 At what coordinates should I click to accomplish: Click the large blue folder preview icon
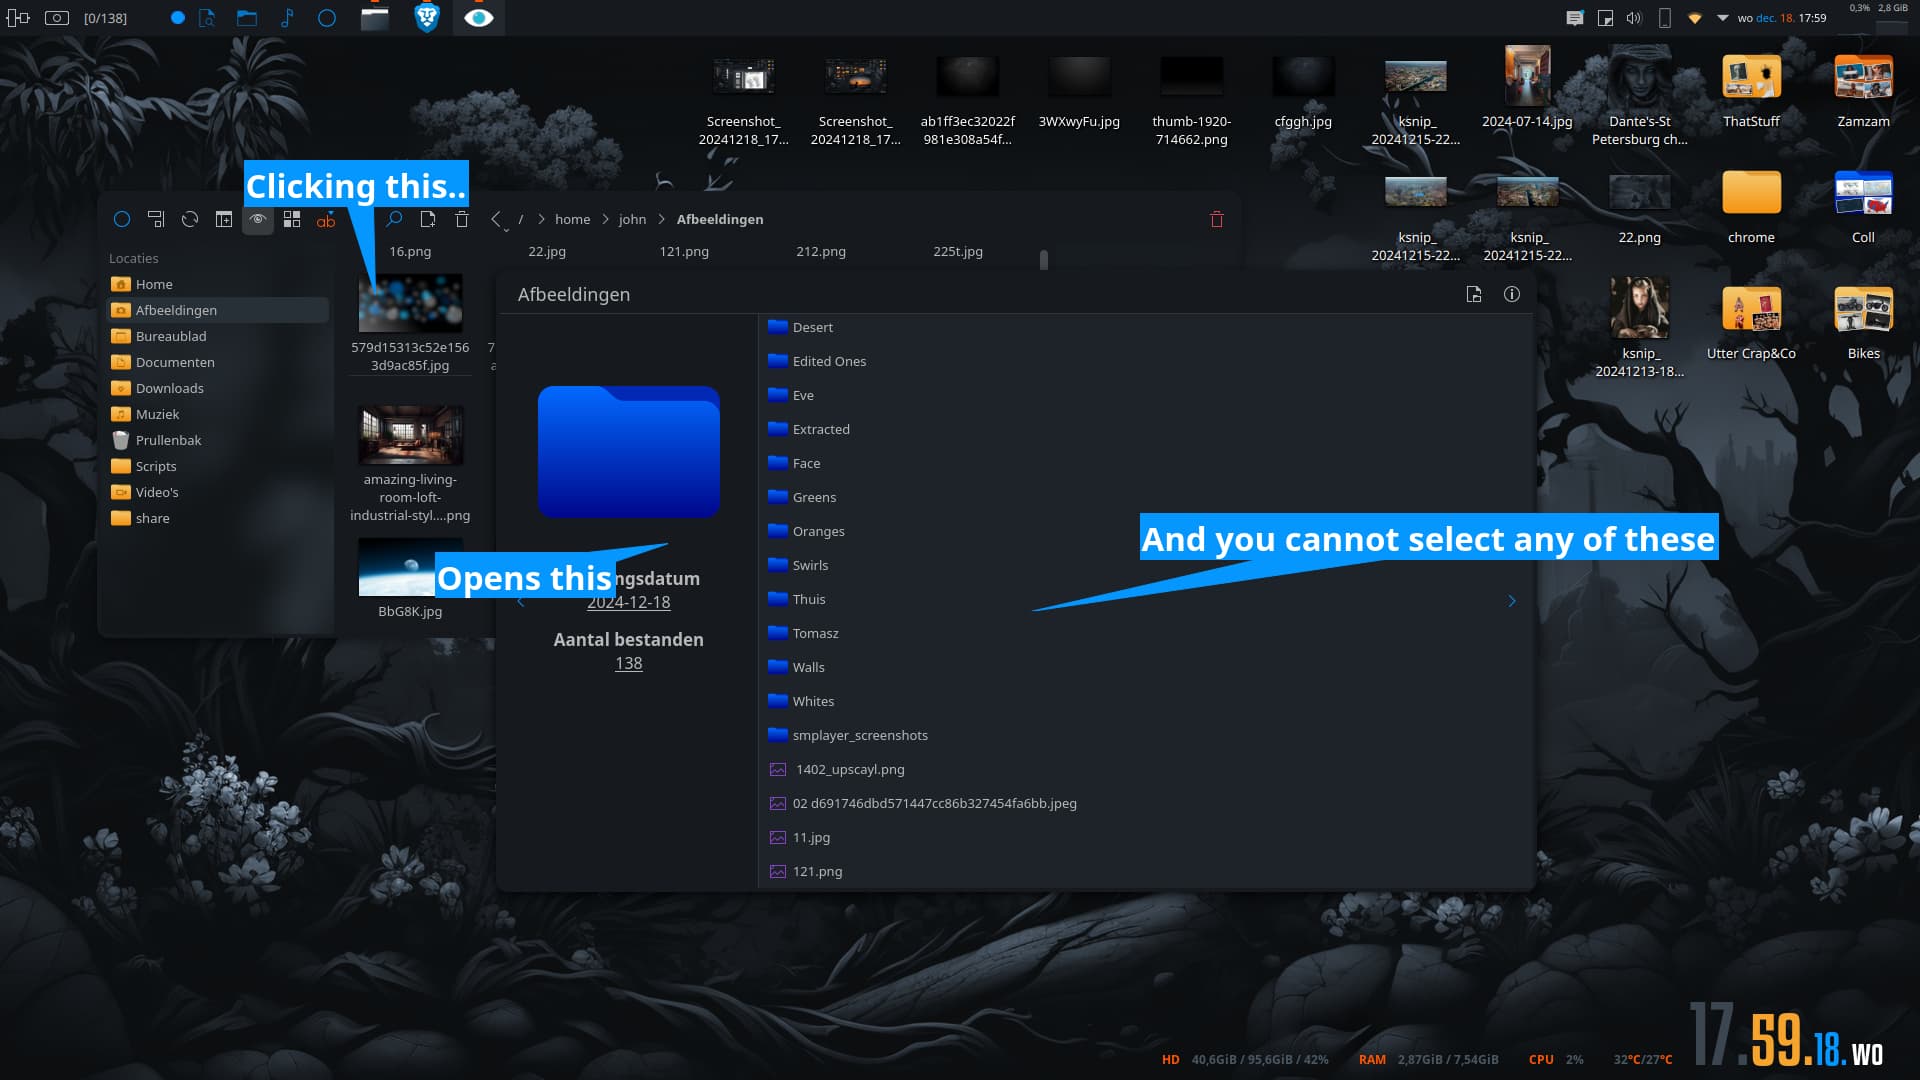coord(628,451)
